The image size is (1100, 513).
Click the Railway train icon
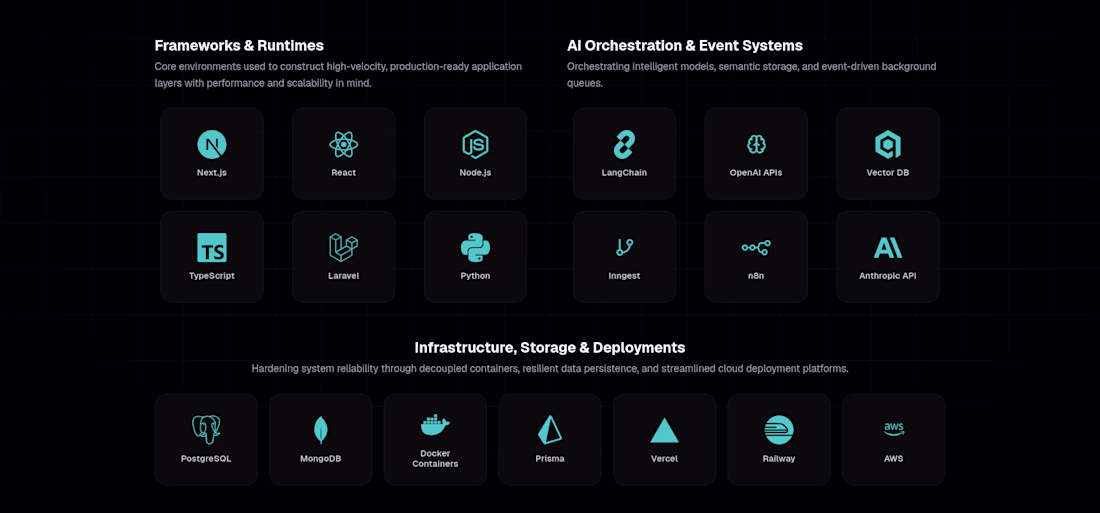[779, 430]
